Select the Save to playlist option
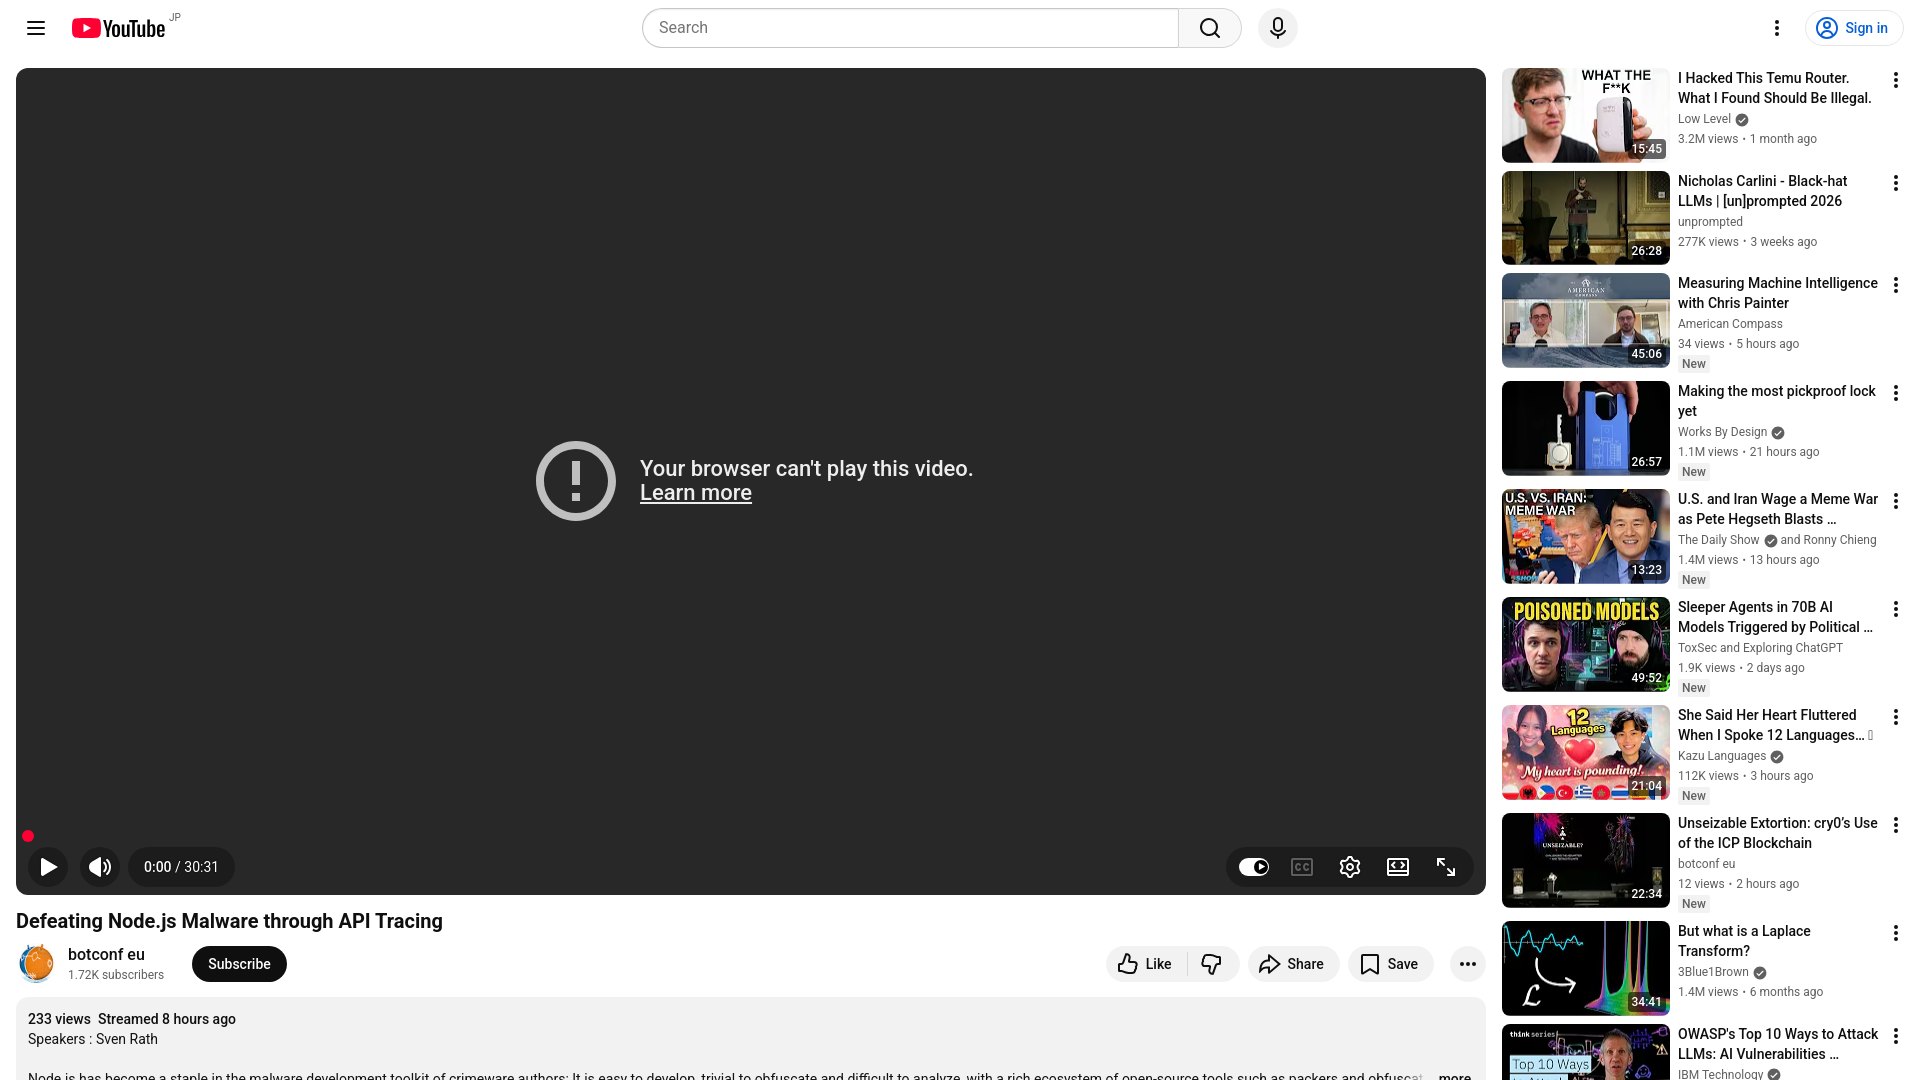Screen dimensions: 1920x1080 (1390, 963)
